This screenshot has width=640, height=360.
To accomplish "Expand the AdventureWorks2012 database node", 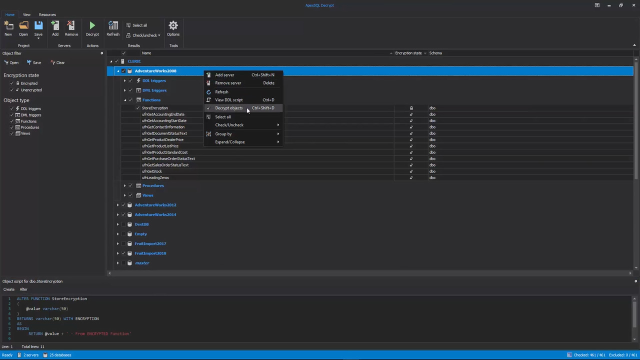I will (x=118, y=205).
